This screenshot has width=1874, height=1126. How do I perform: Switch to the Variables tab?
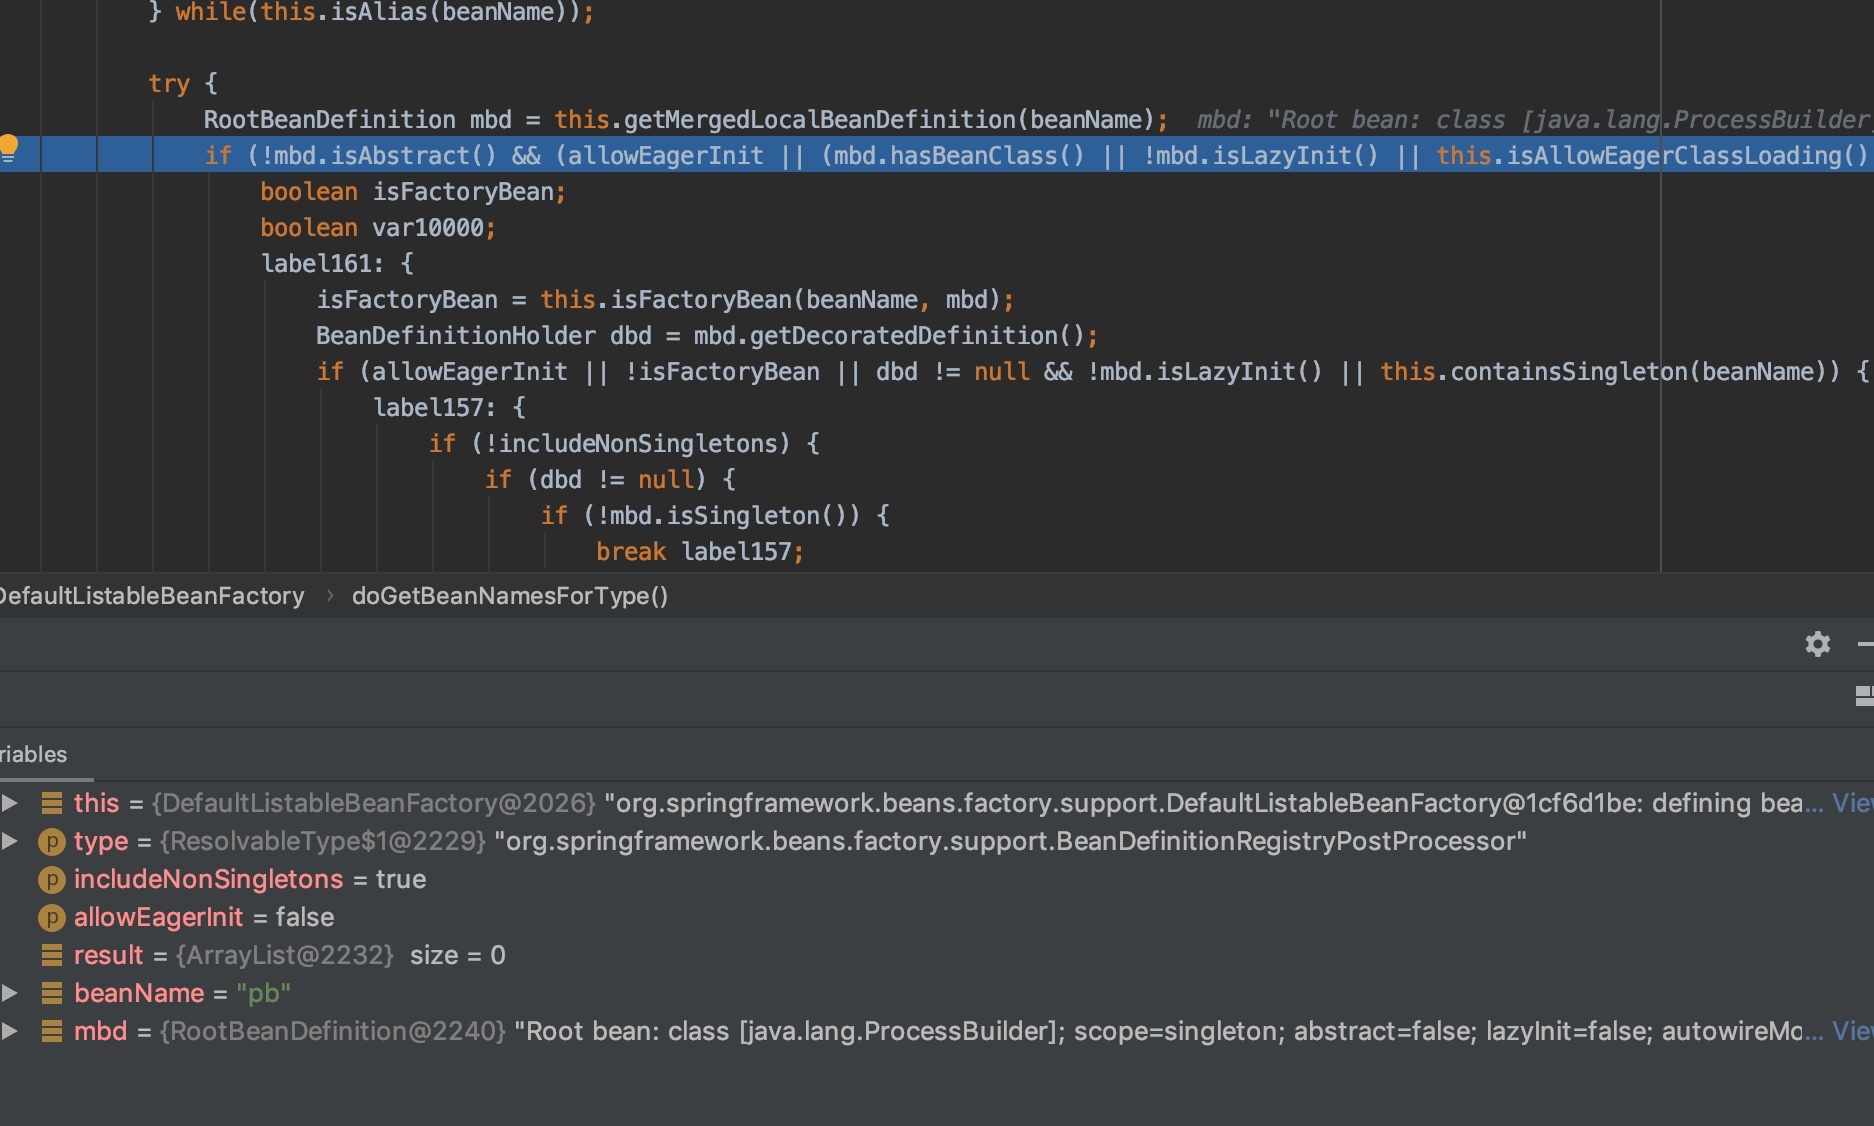[x=34, y=755]
